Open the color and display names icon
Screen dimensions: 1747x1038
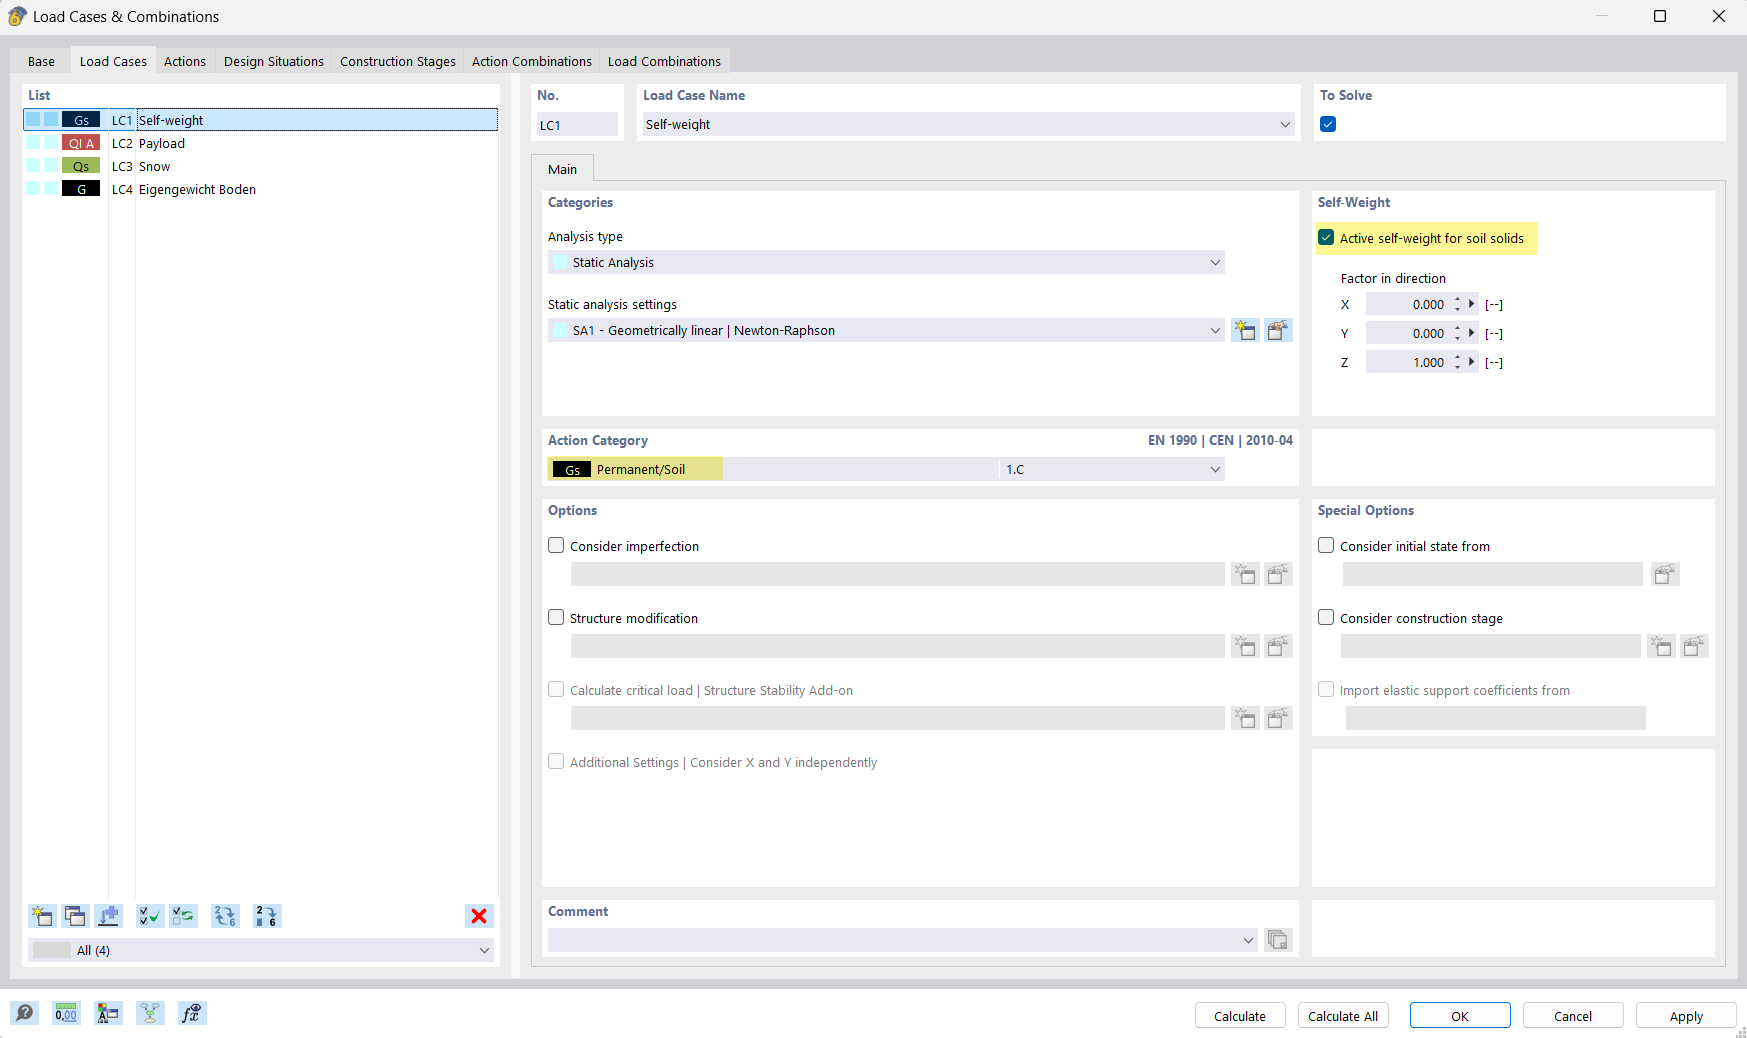[108, 1013]
